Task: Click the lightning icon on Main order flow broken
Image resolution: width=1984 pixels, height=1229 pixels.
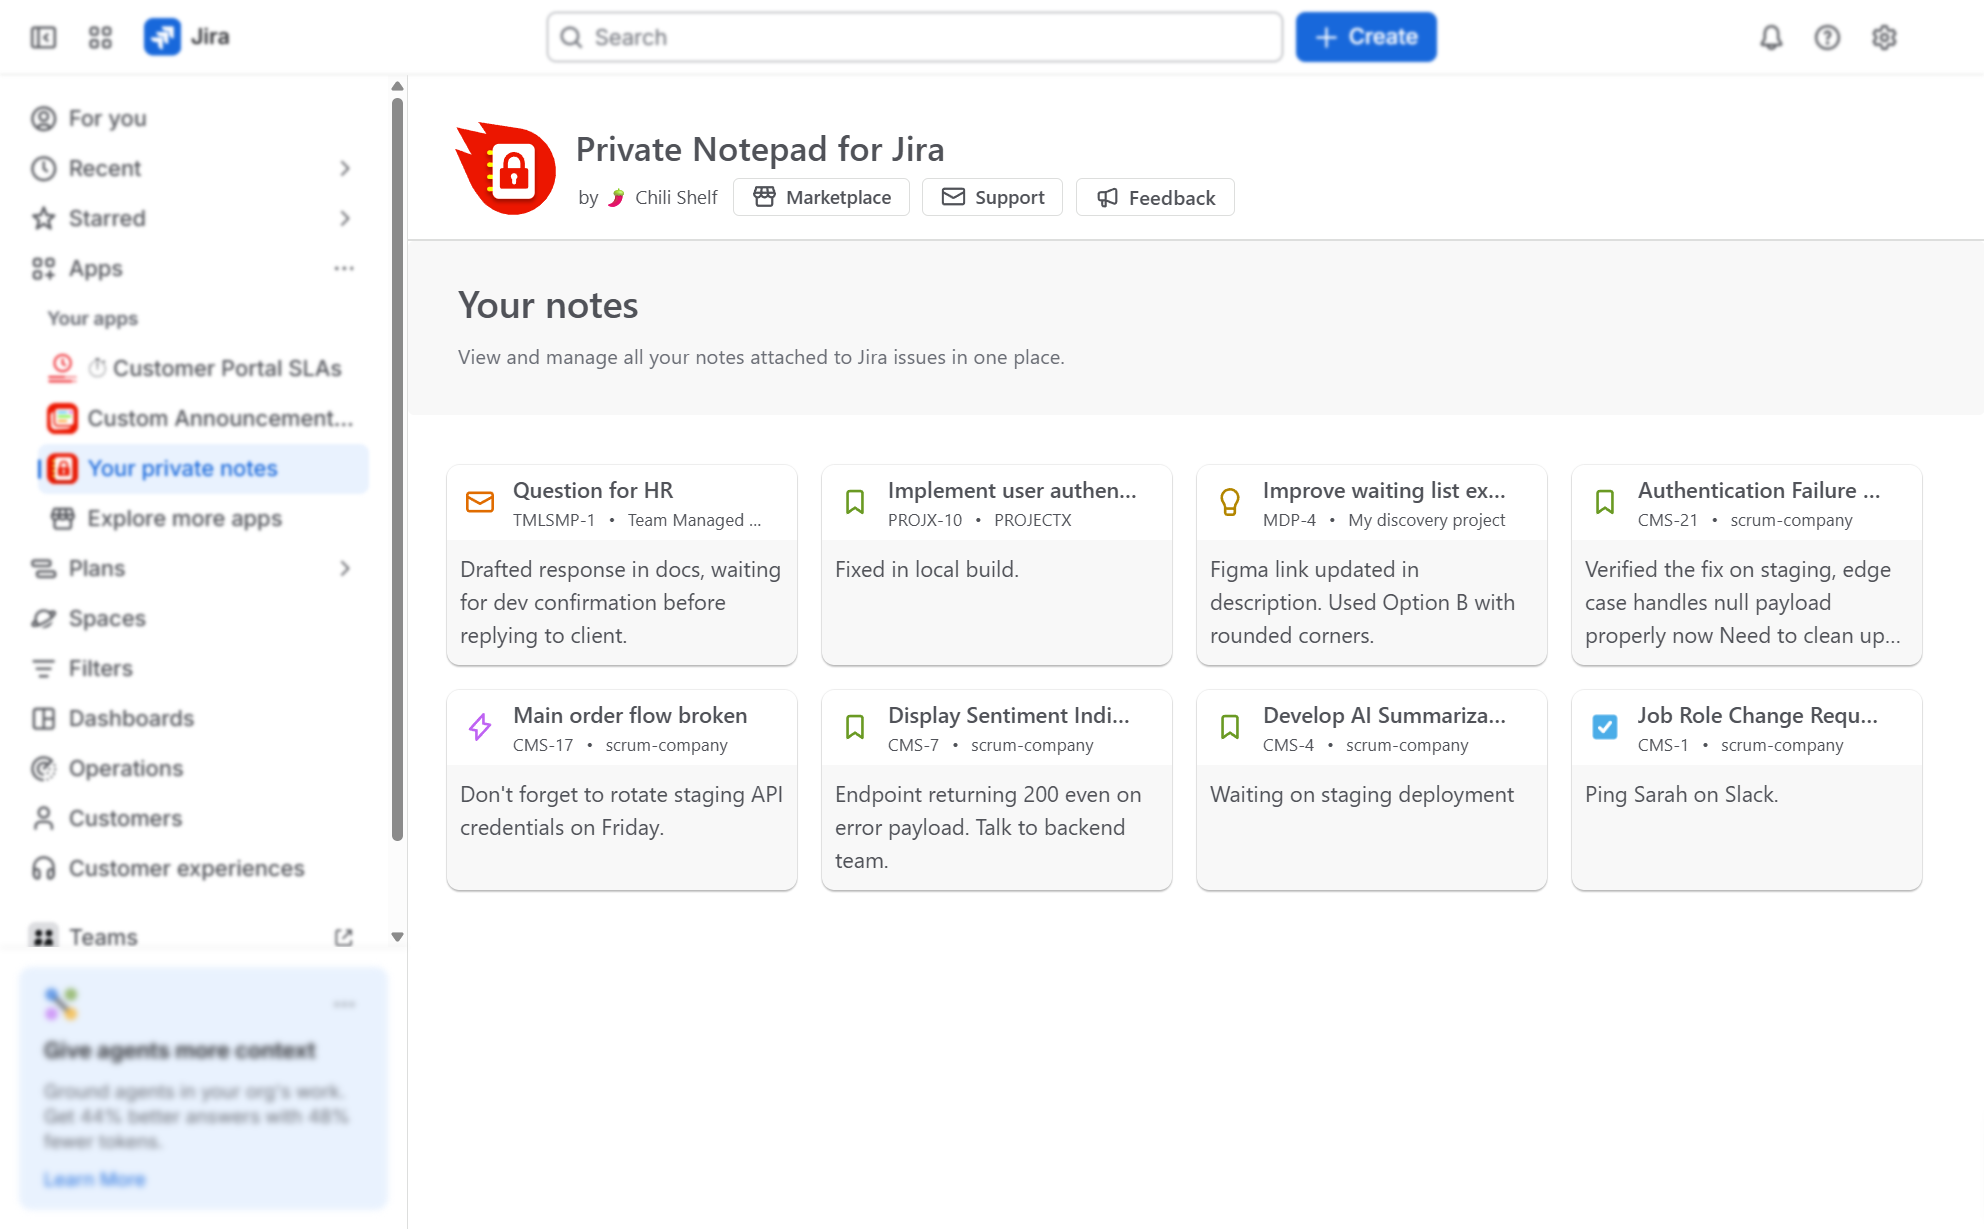Action: coord(480,727)
